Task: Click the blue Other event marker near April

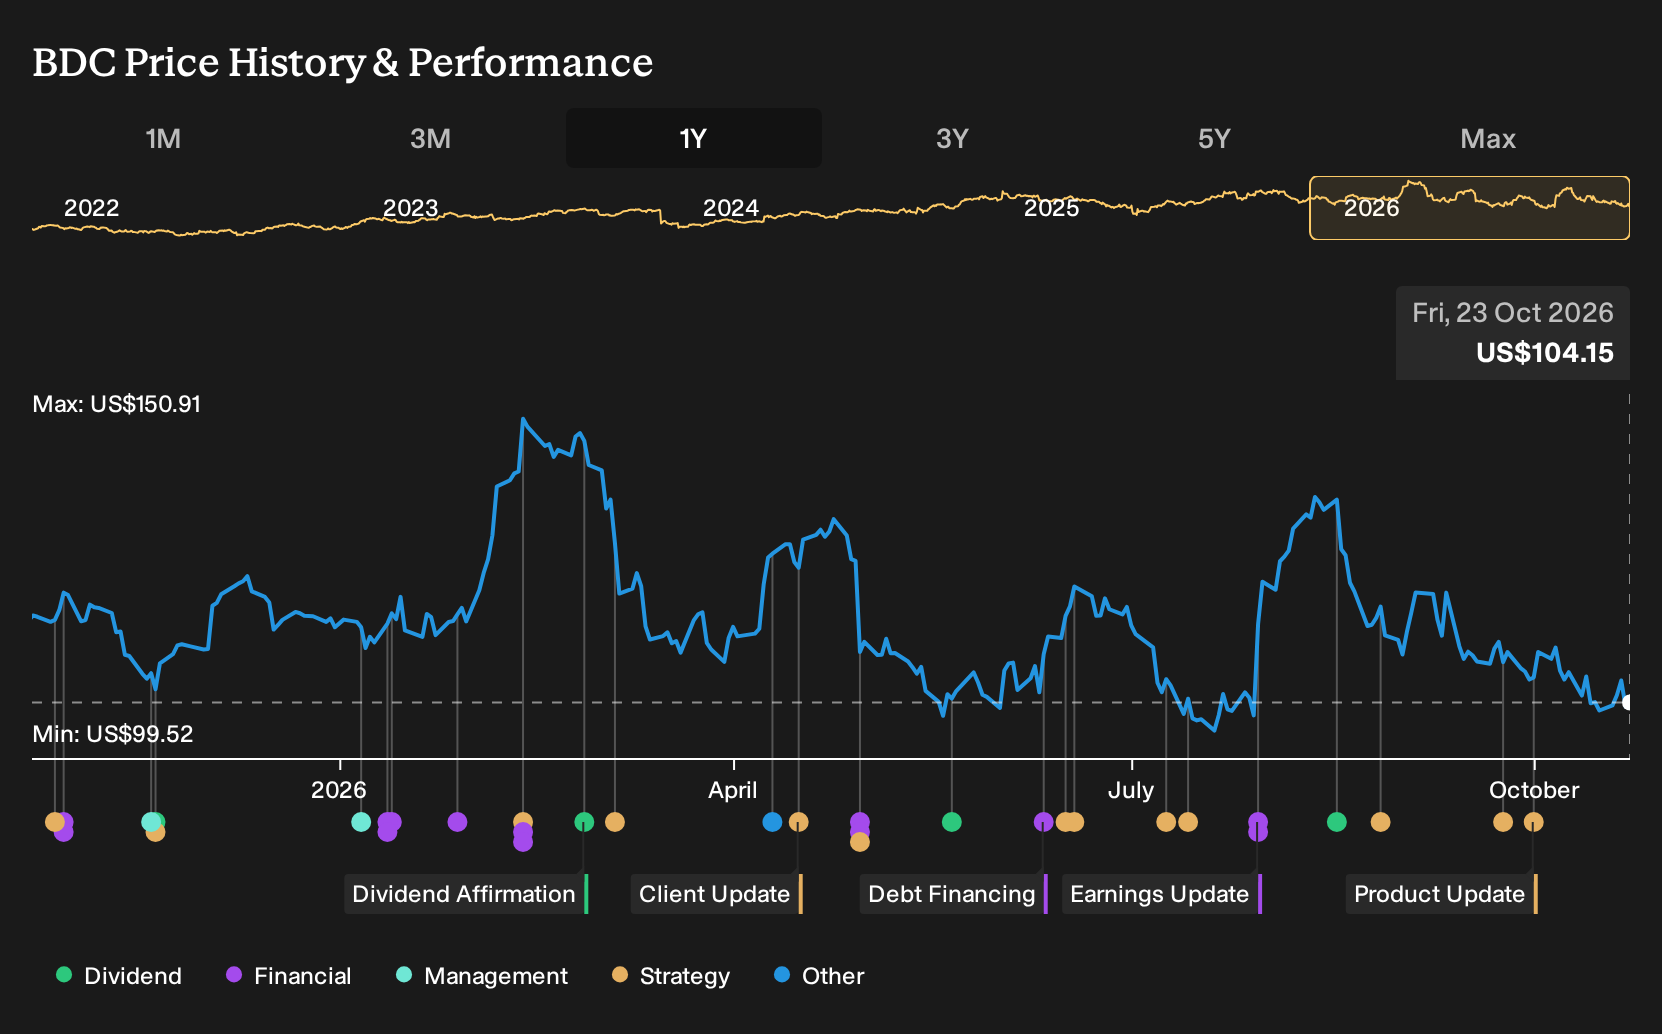Action: (x=772, y=822)
